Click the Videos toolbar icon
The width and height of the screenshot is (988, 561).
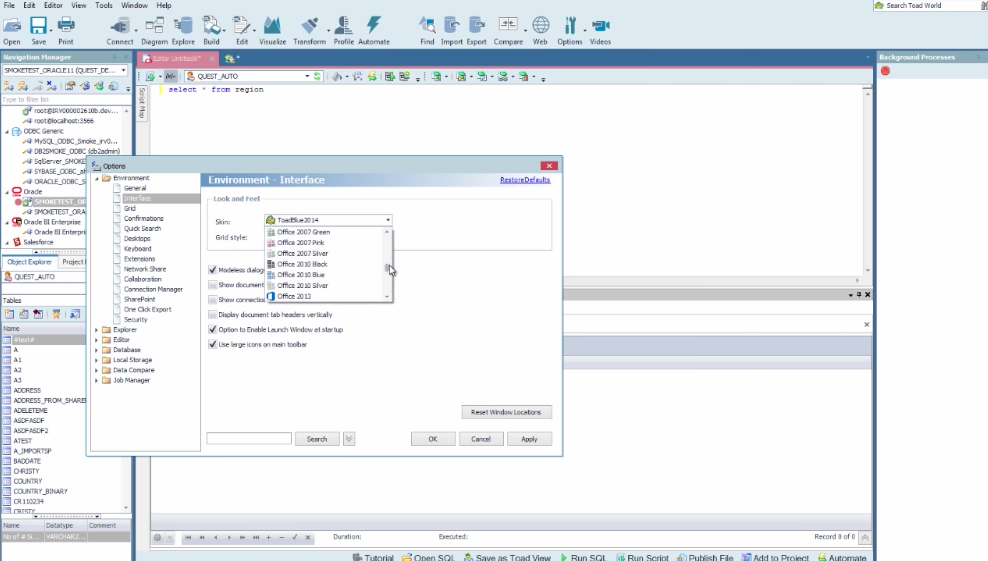(600, 26)
